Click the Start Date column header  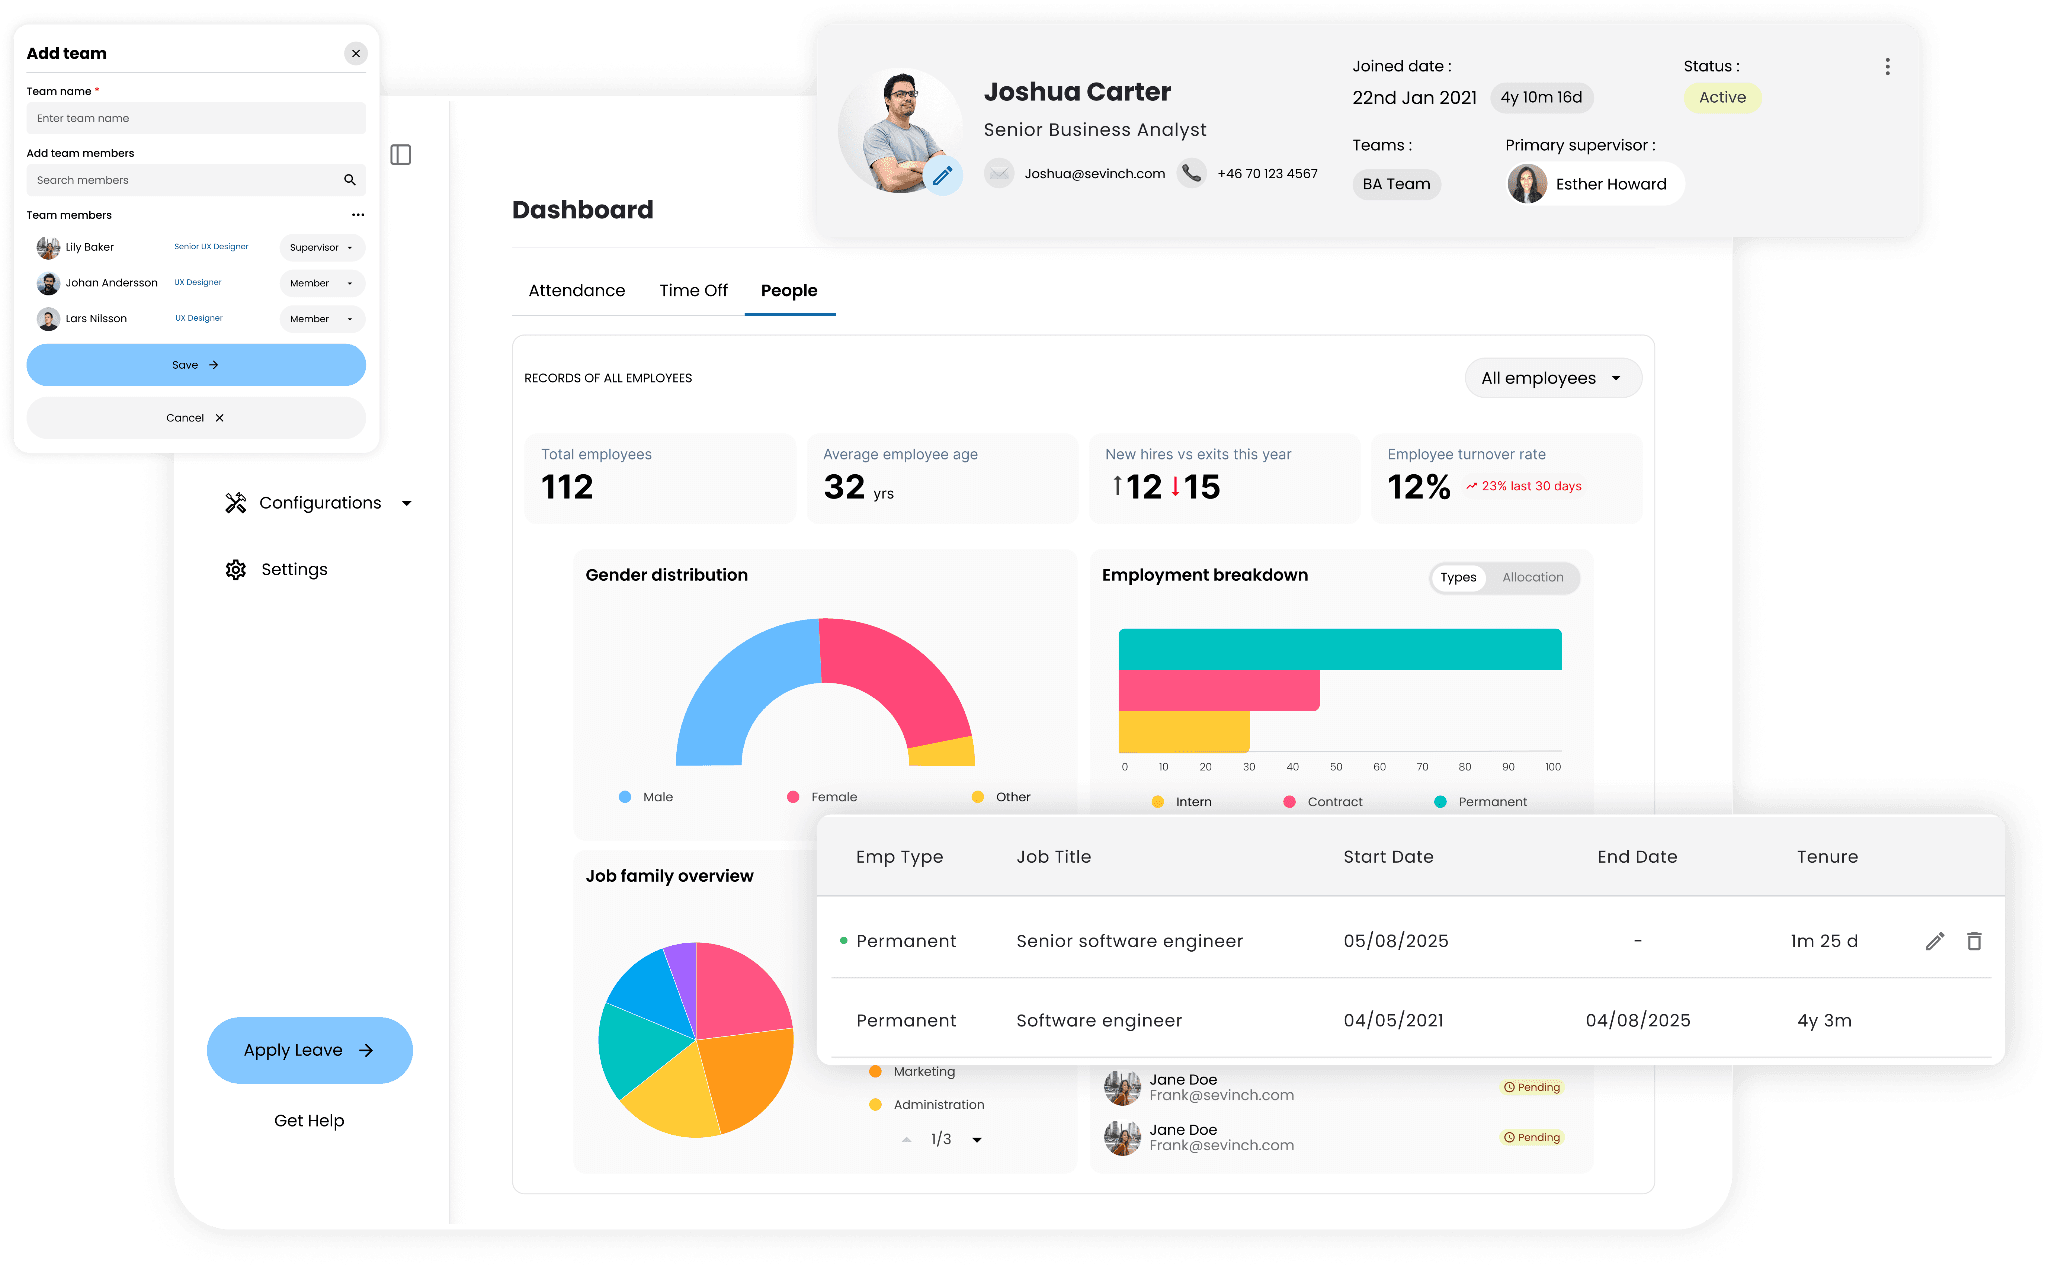coord(1388,857)
